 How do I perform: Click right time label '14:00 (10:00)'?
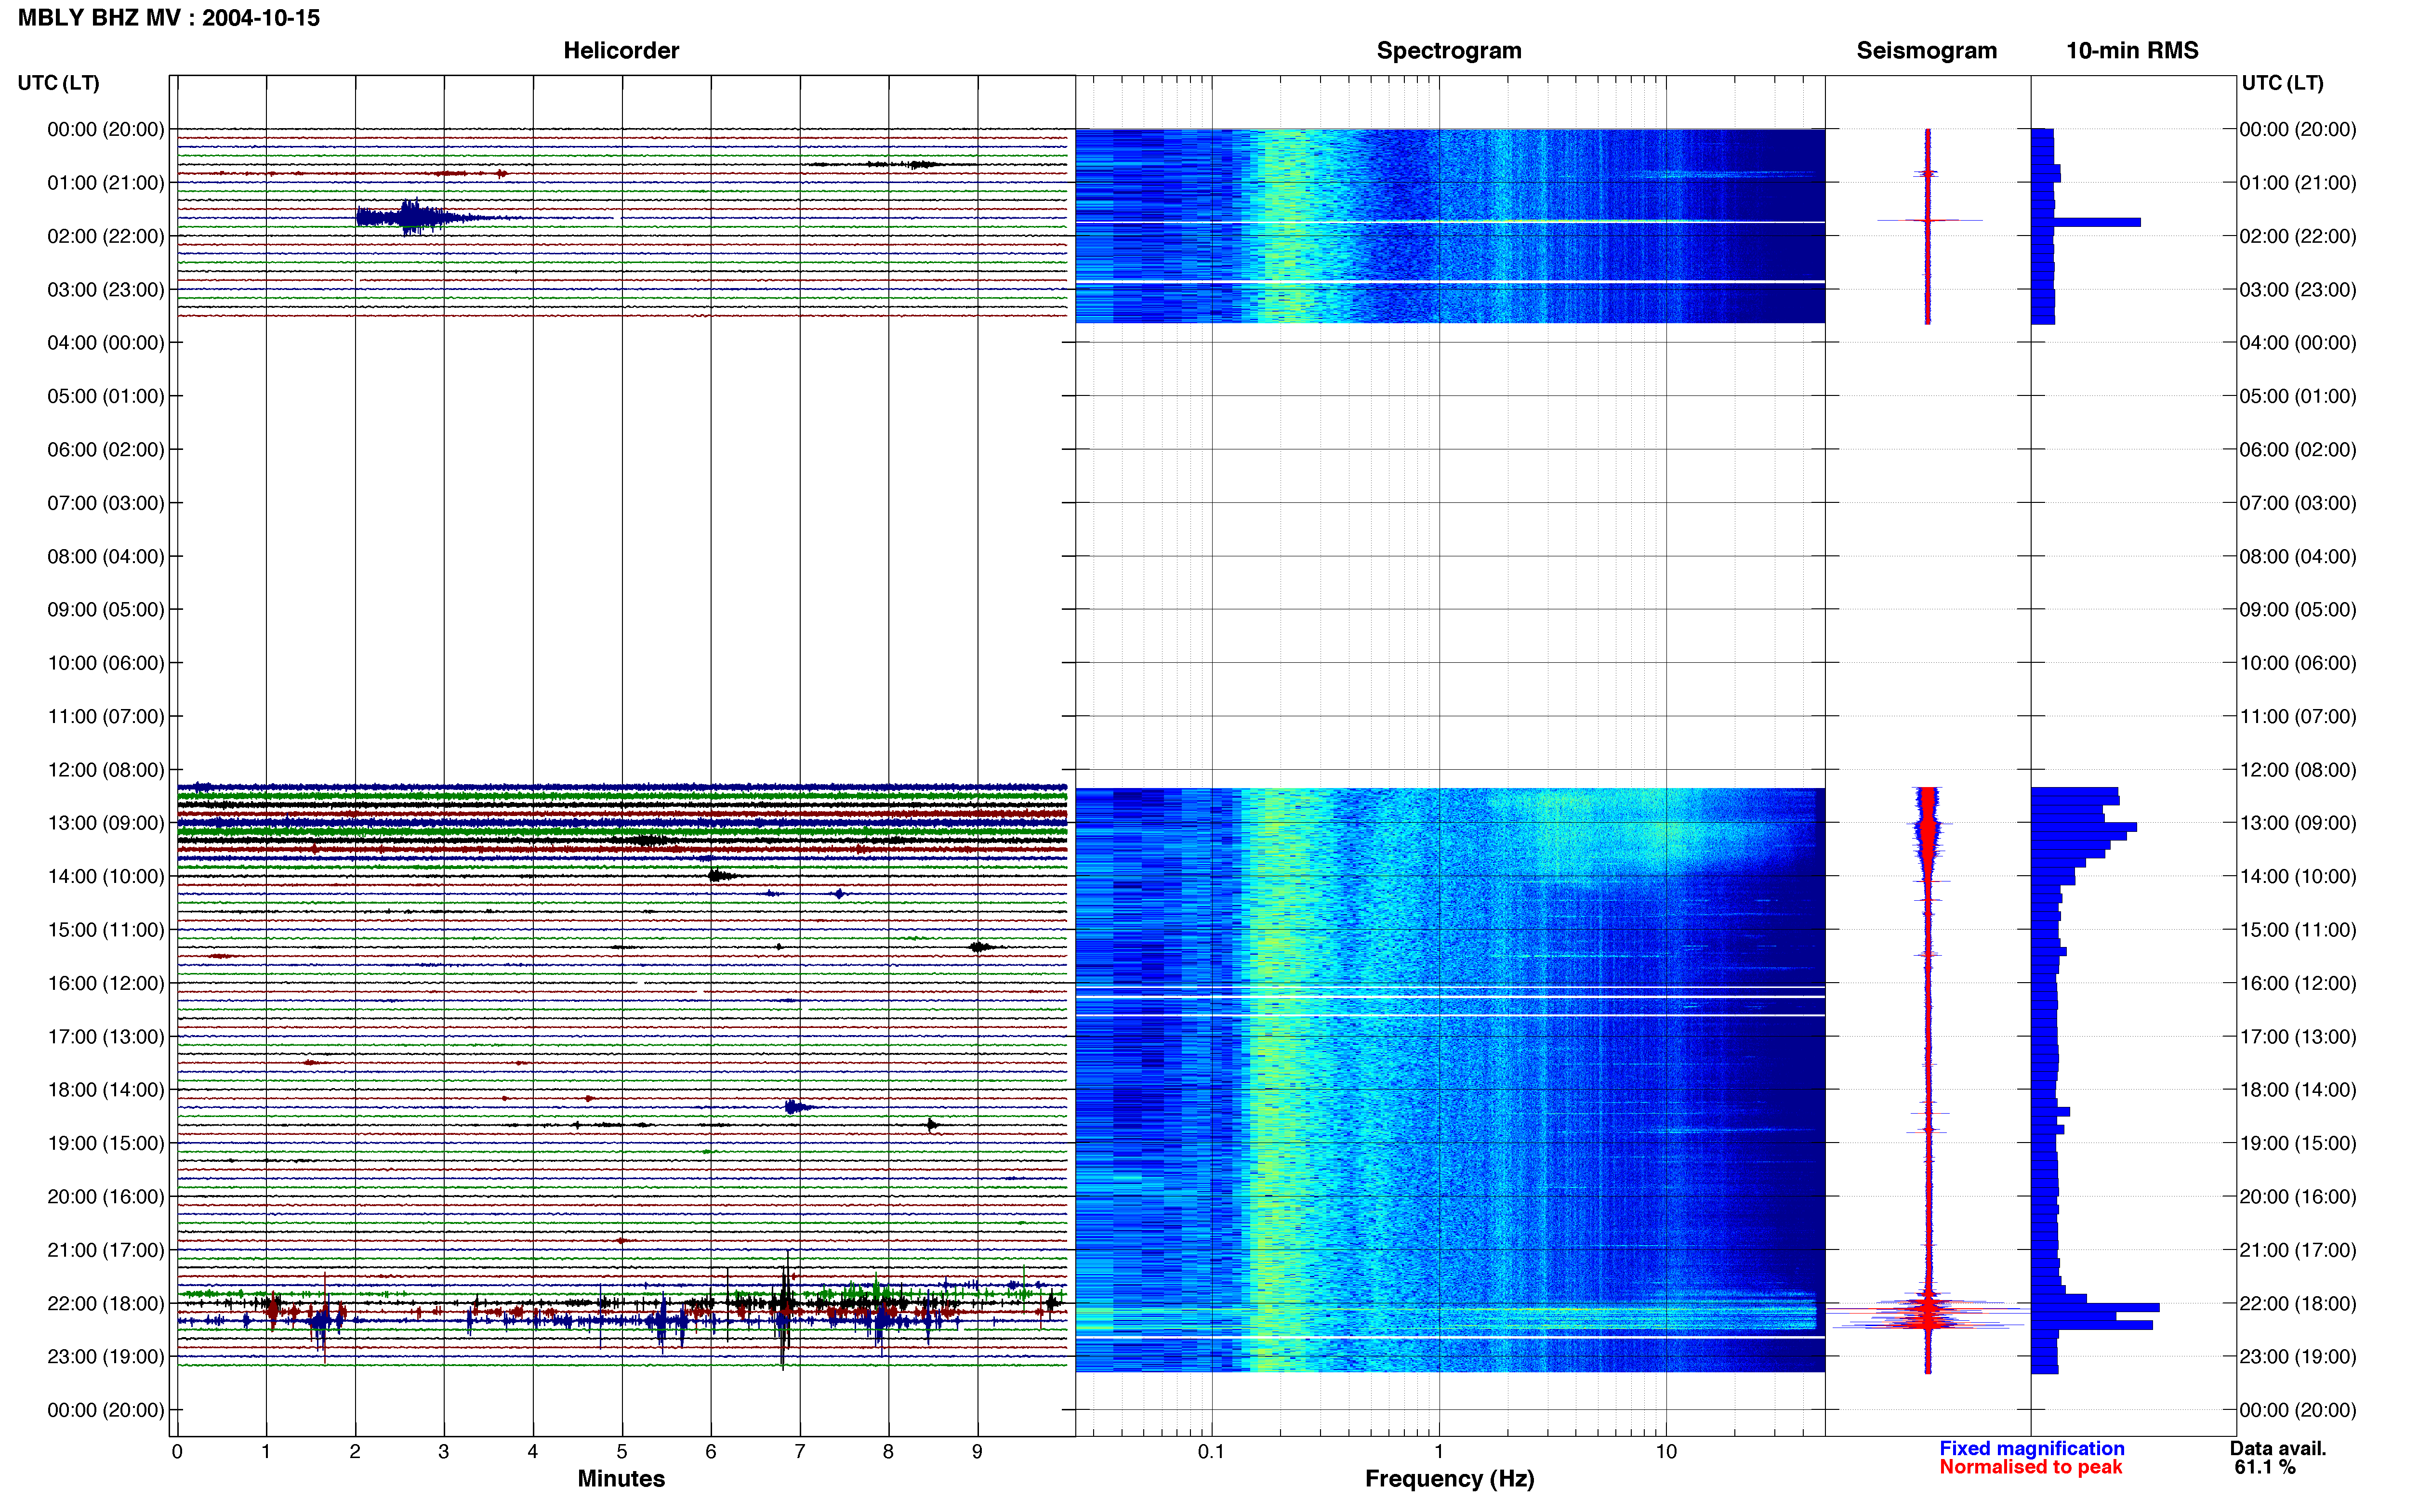point(2297,877)
